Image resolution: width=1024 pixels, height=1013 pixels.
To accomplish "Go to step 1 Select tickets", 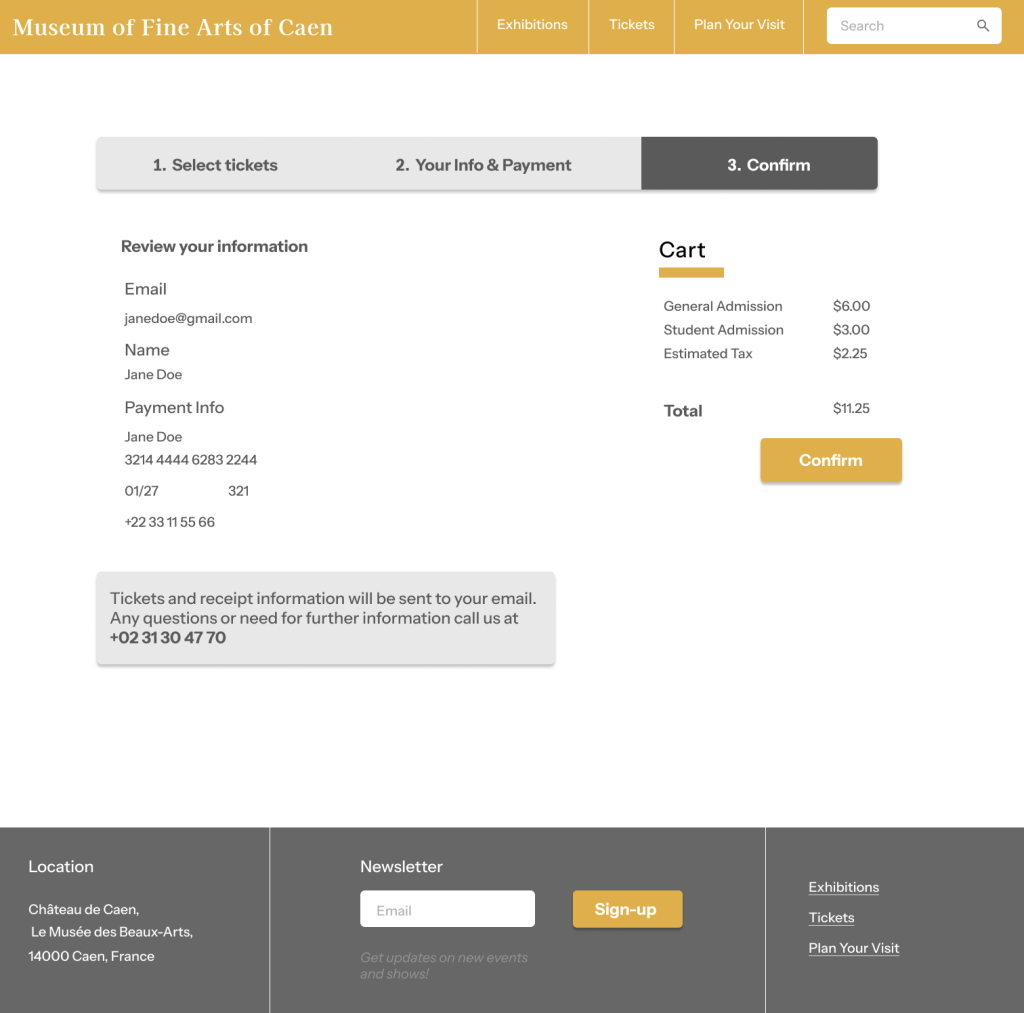I will point(215,165).
